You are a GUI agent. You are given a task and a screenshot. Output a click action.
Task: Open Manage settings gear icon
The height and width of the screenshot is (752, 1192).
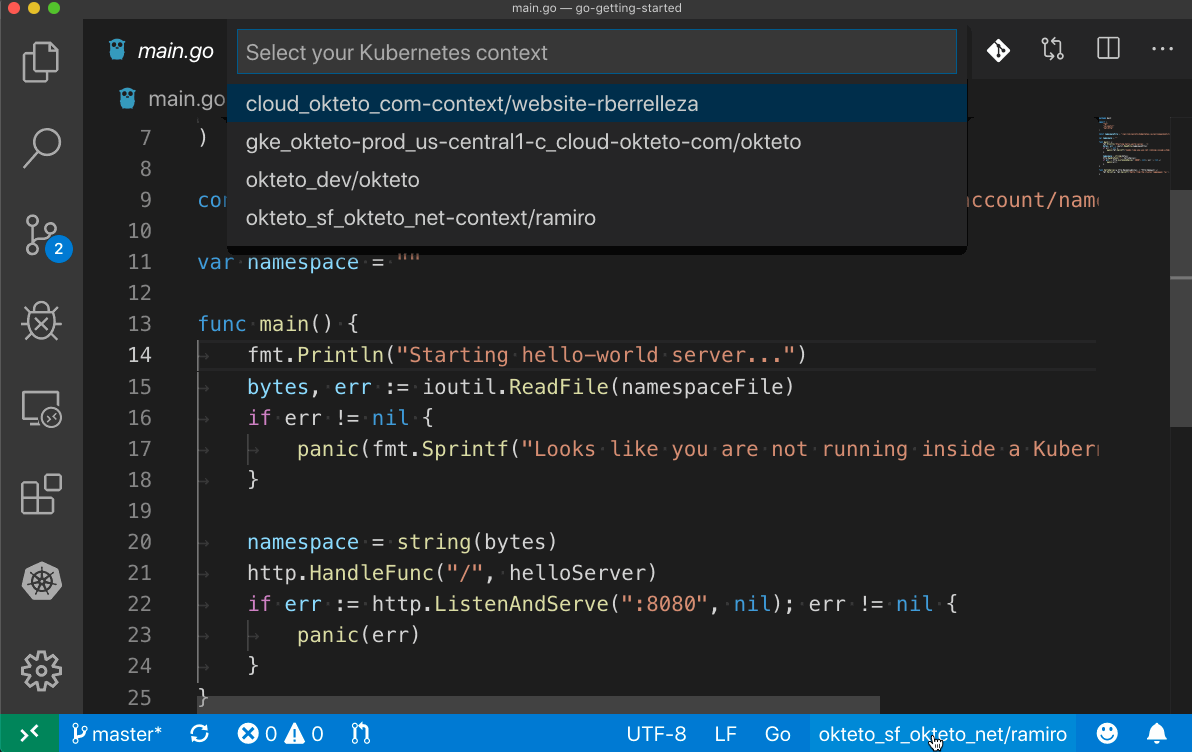pyautogui.click(x=41, y=671)
